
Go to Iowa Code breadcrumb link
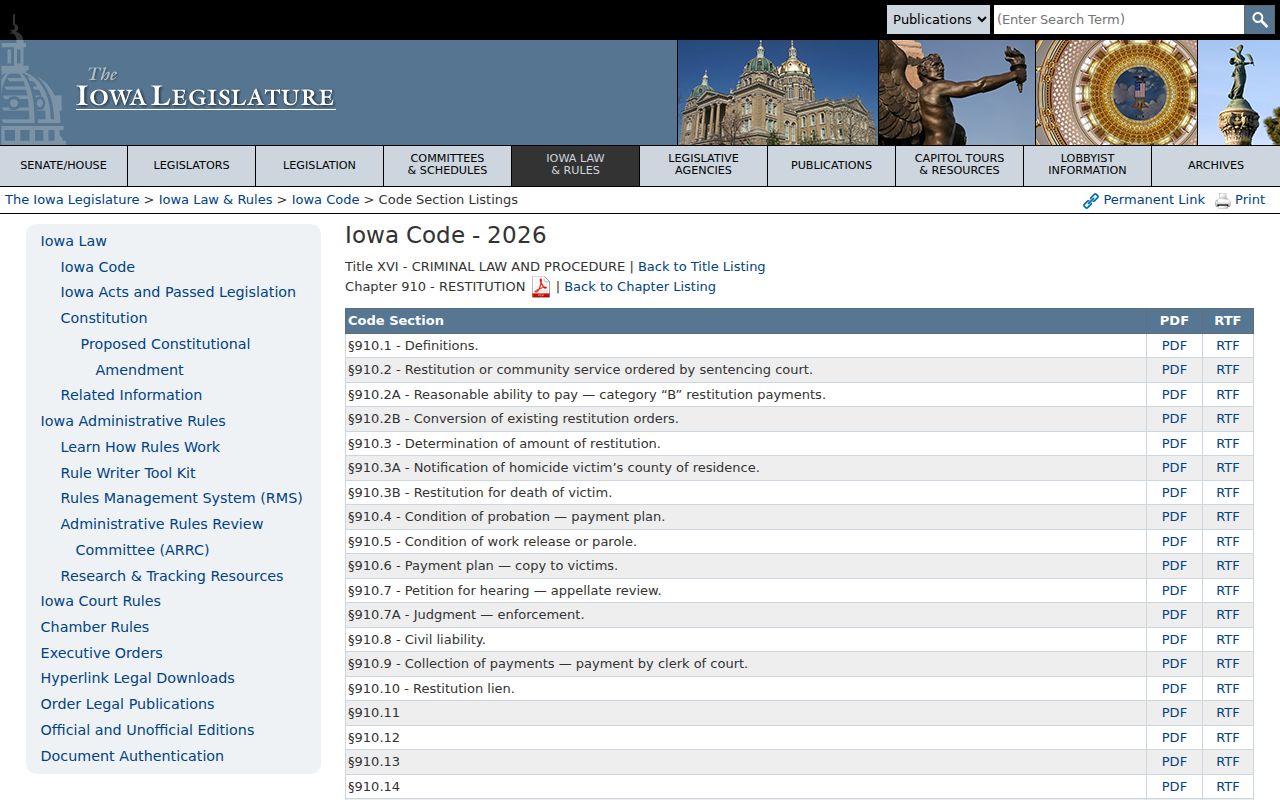tap(326, 200)
